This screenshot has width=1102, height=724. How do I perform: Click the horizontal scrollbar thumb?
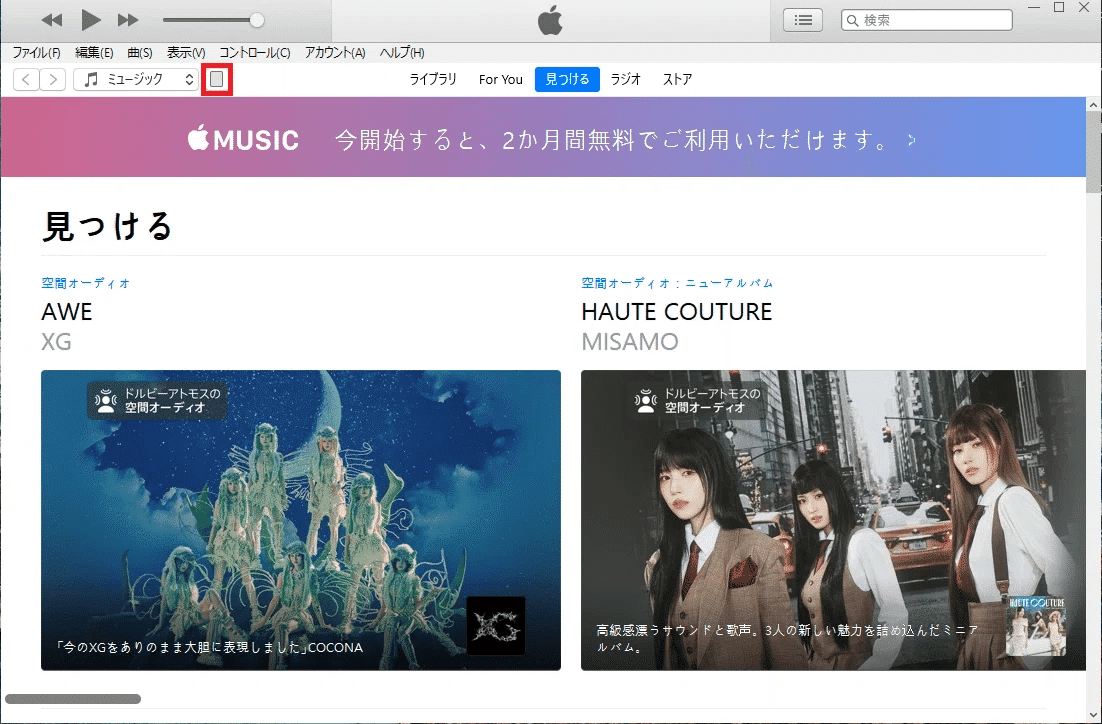tap(73, 699)
